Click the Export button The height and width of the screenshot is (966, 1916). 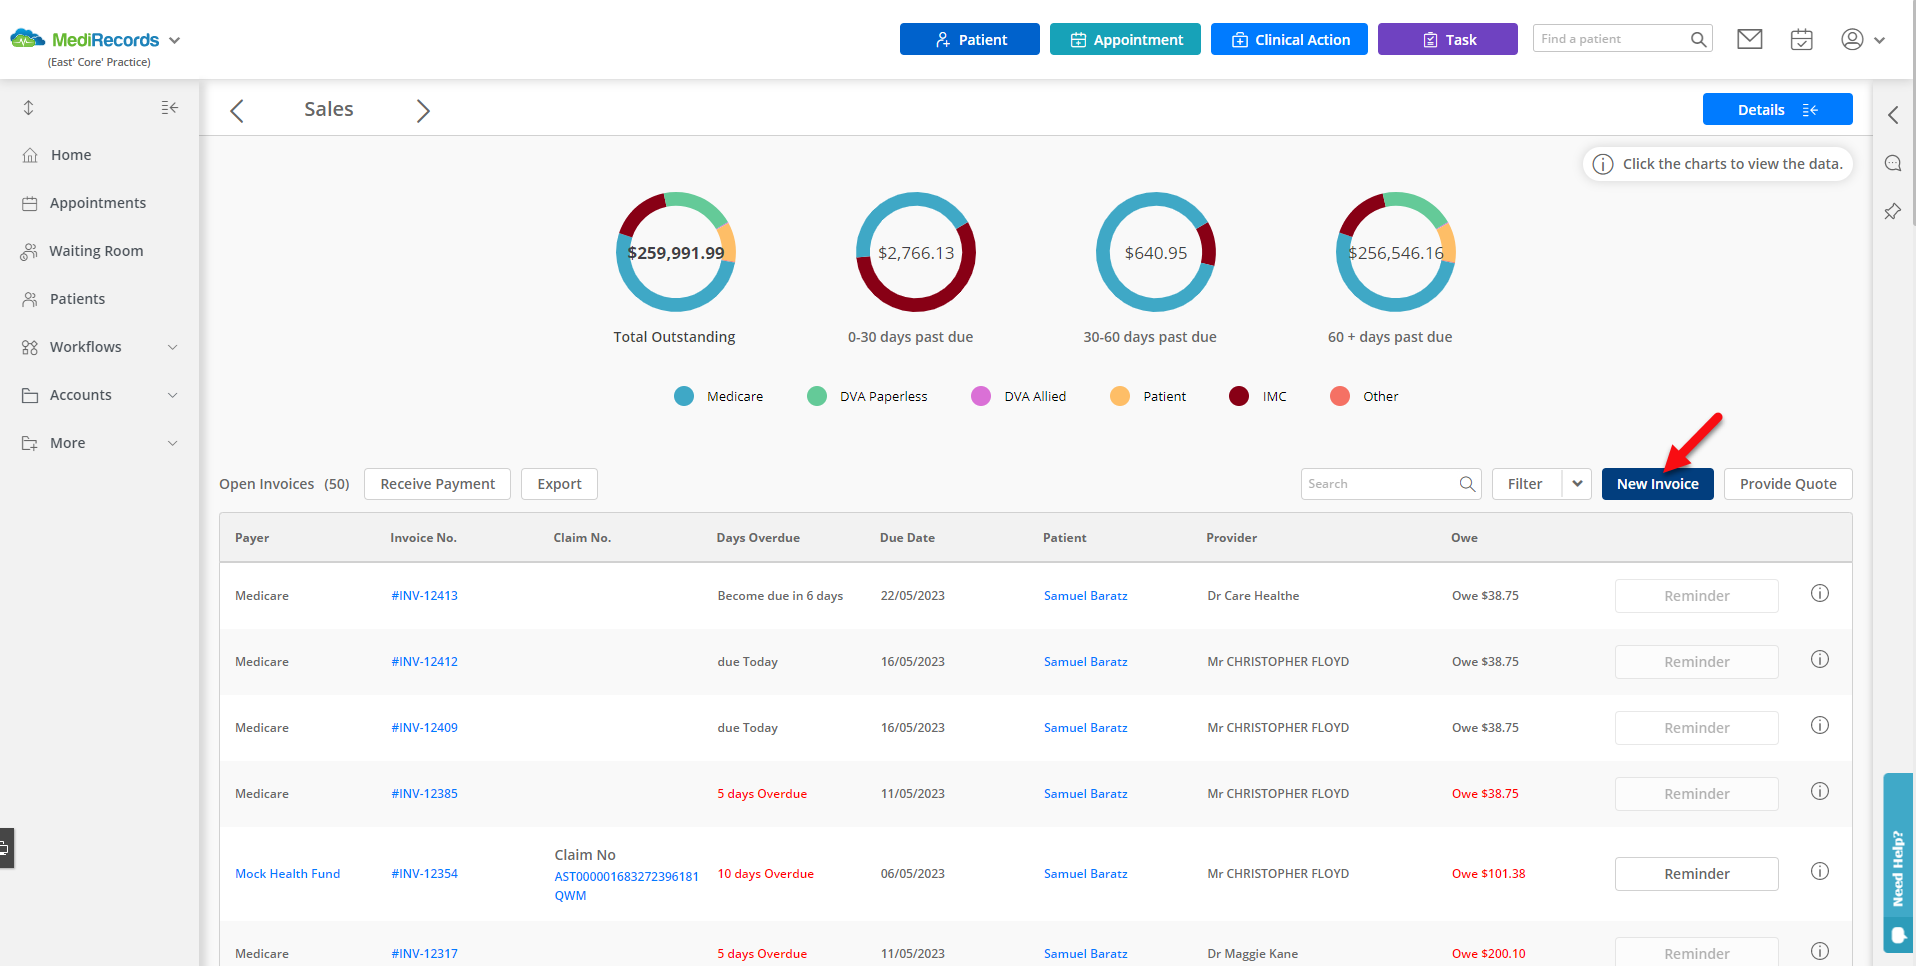(559, 484)
